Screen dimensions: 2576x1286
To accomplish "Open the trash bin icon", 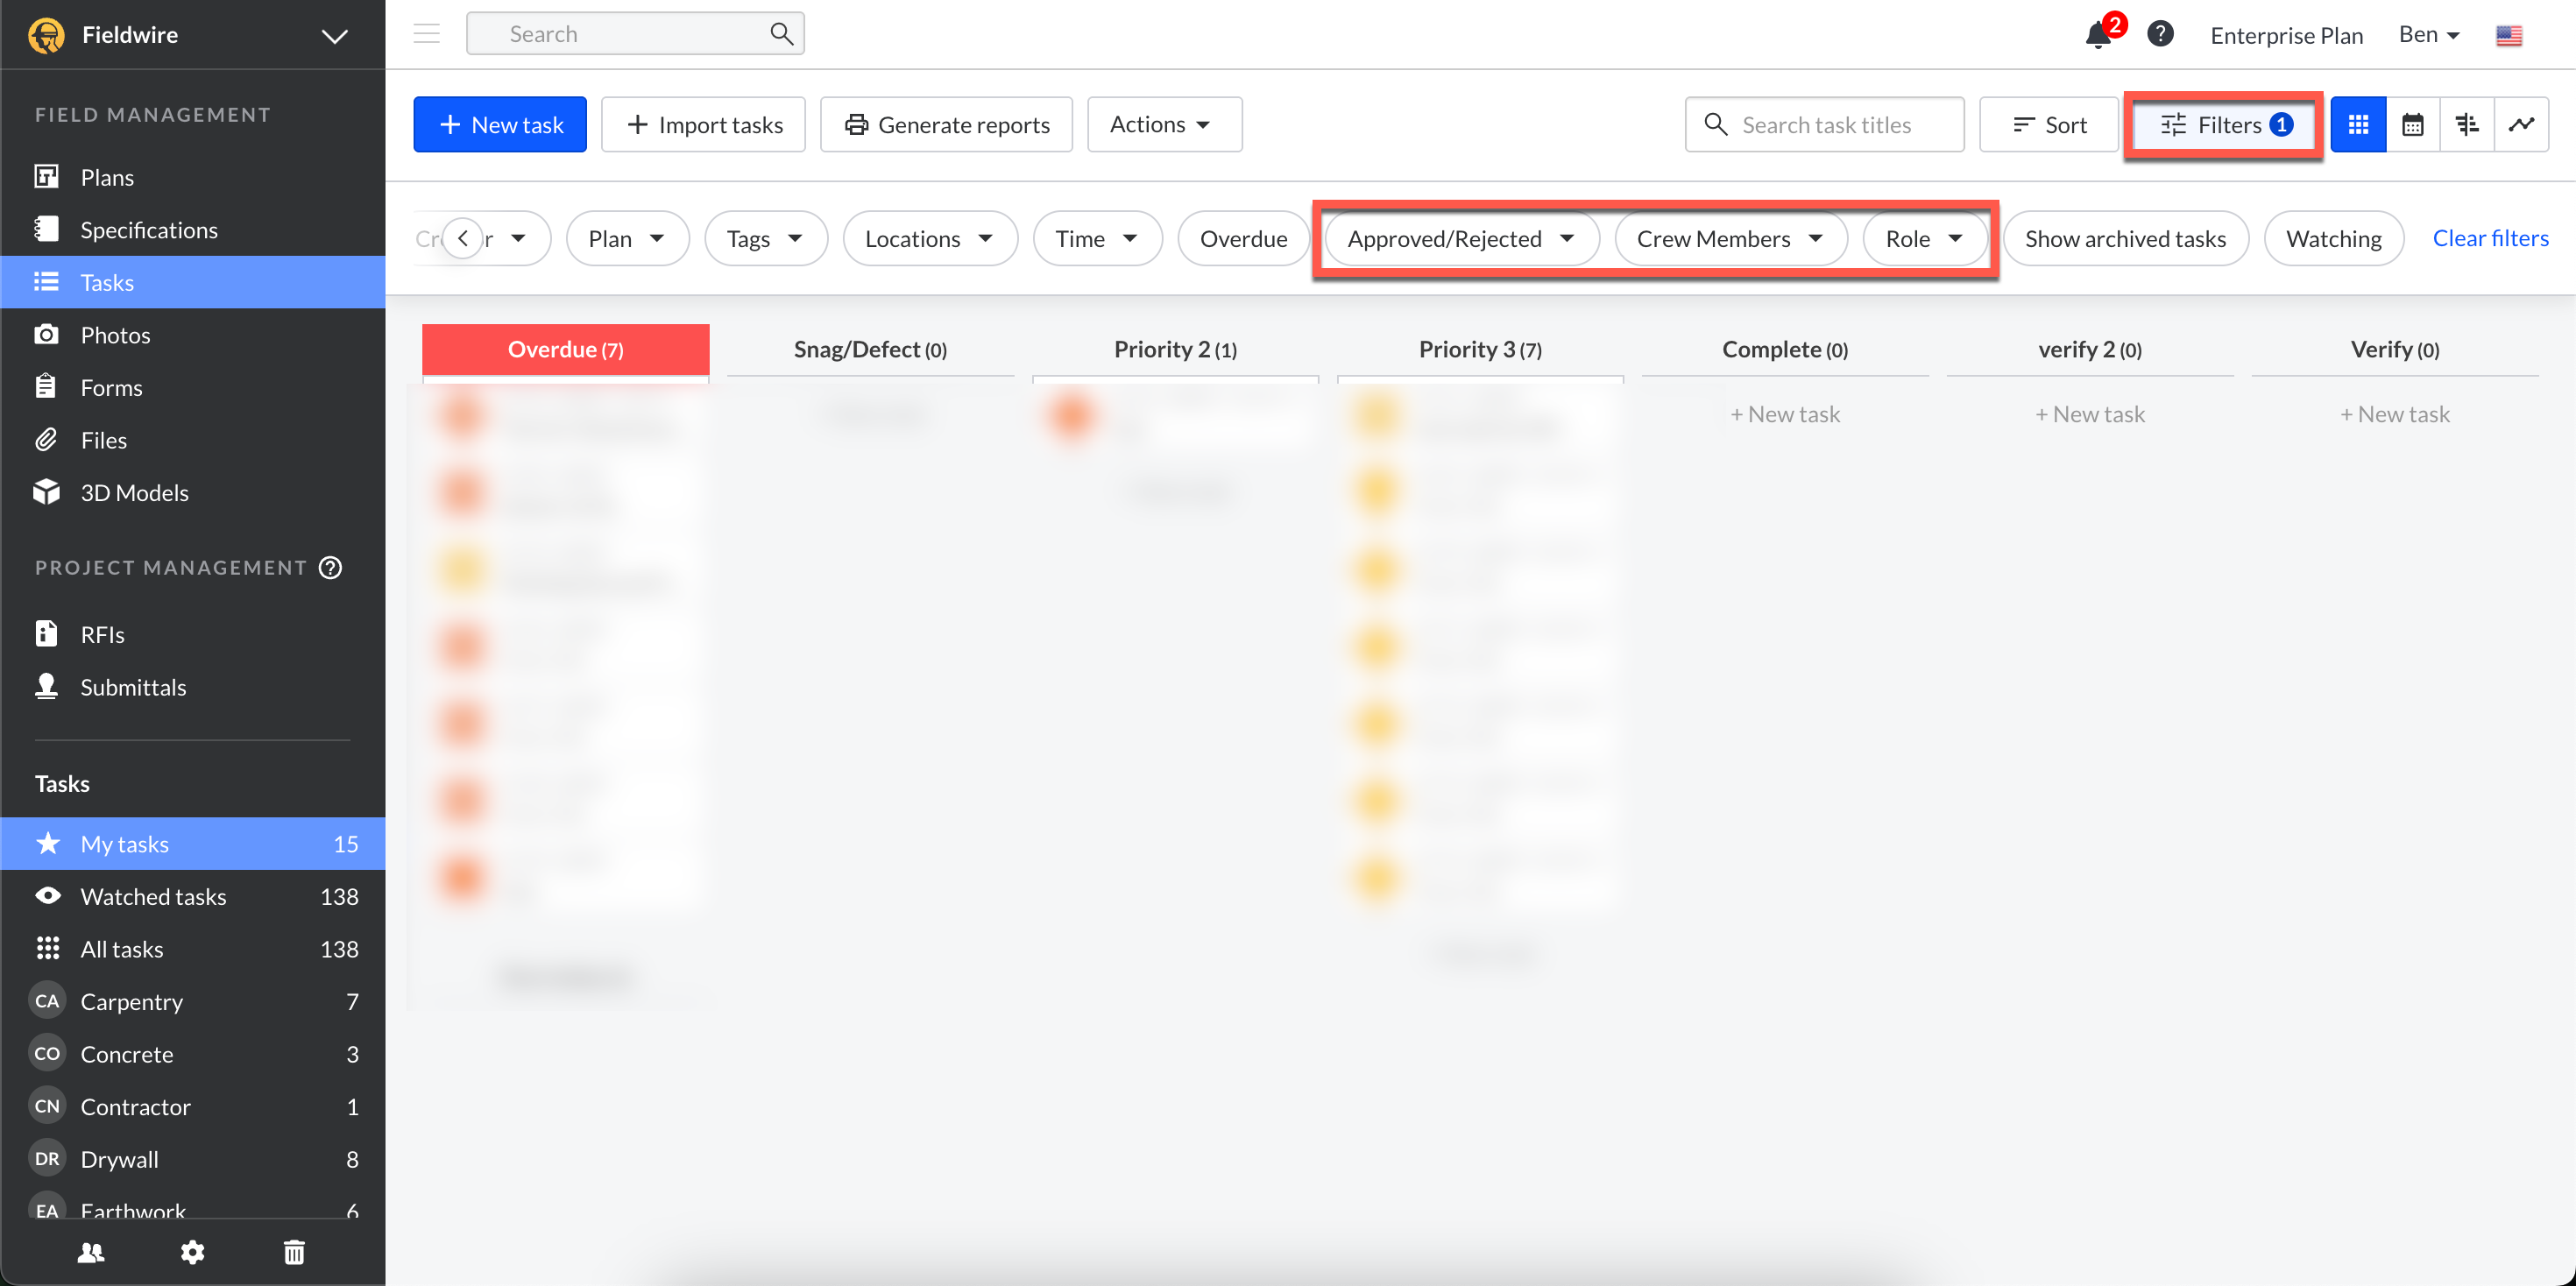I will (294, 1252).
